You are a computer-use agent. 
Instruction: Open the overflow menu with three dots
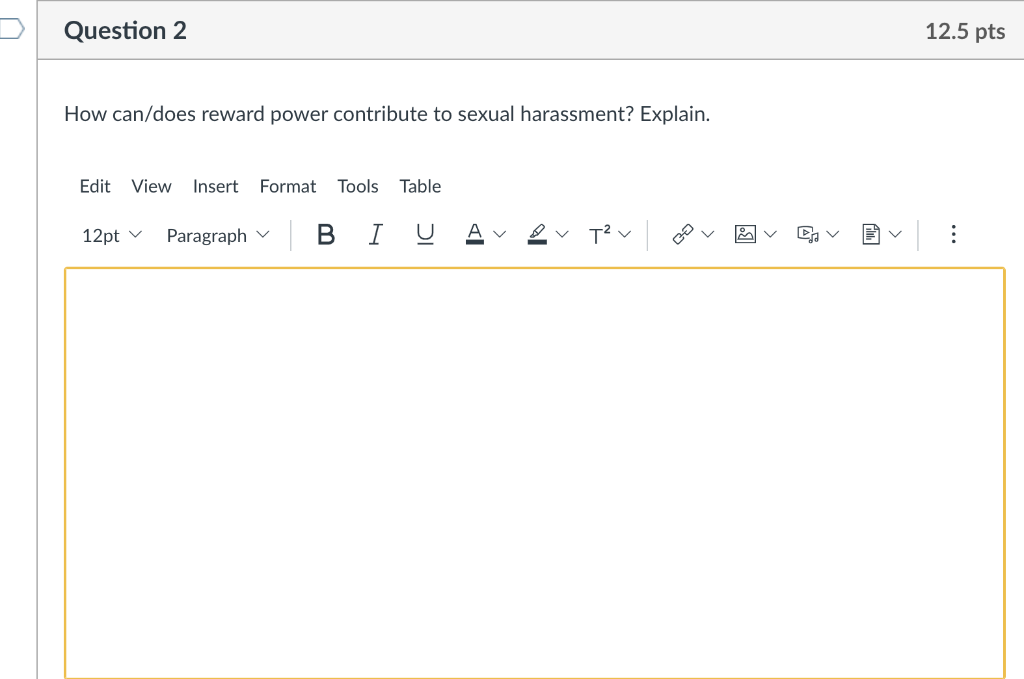(x=953, y=234)
